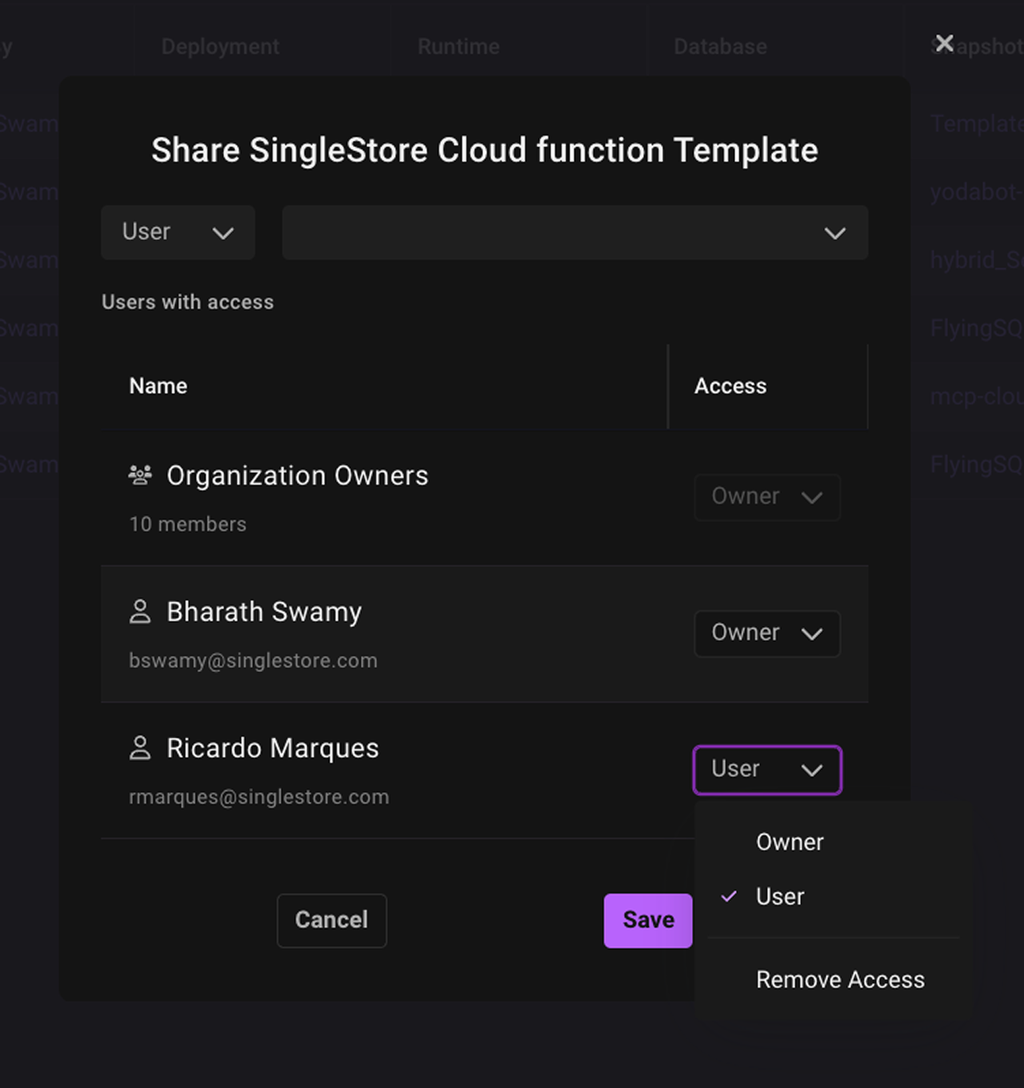1024x1088 pixels.
Task: Choose Owner in the access menu
Action: 834,842
